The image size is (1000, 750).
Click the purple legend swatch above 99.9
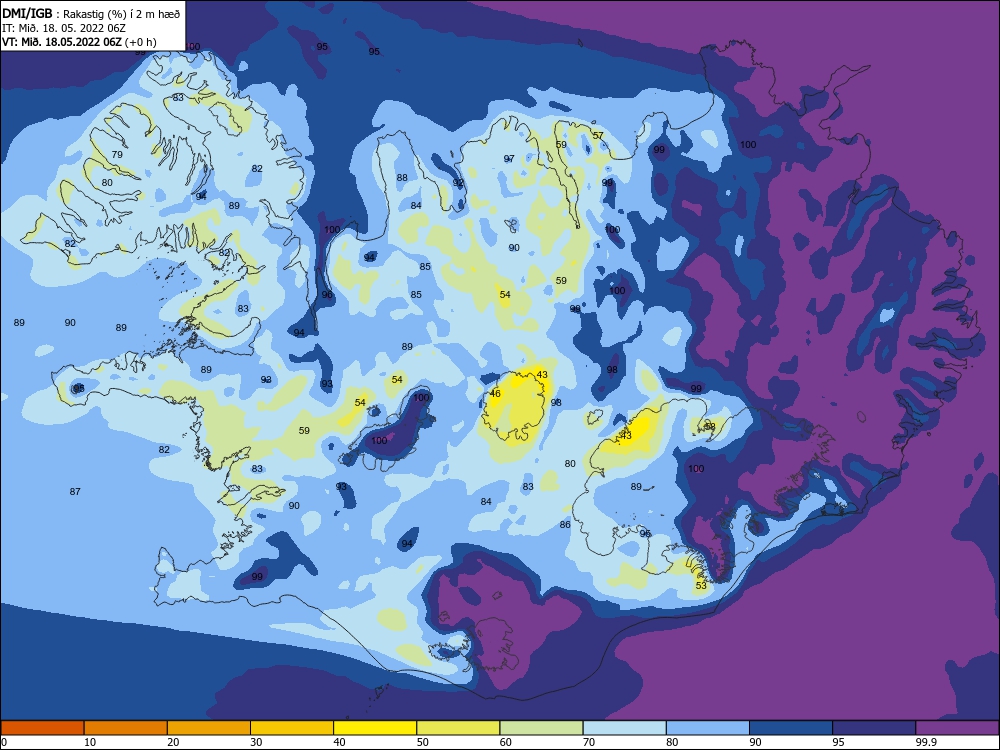(957, 728)
